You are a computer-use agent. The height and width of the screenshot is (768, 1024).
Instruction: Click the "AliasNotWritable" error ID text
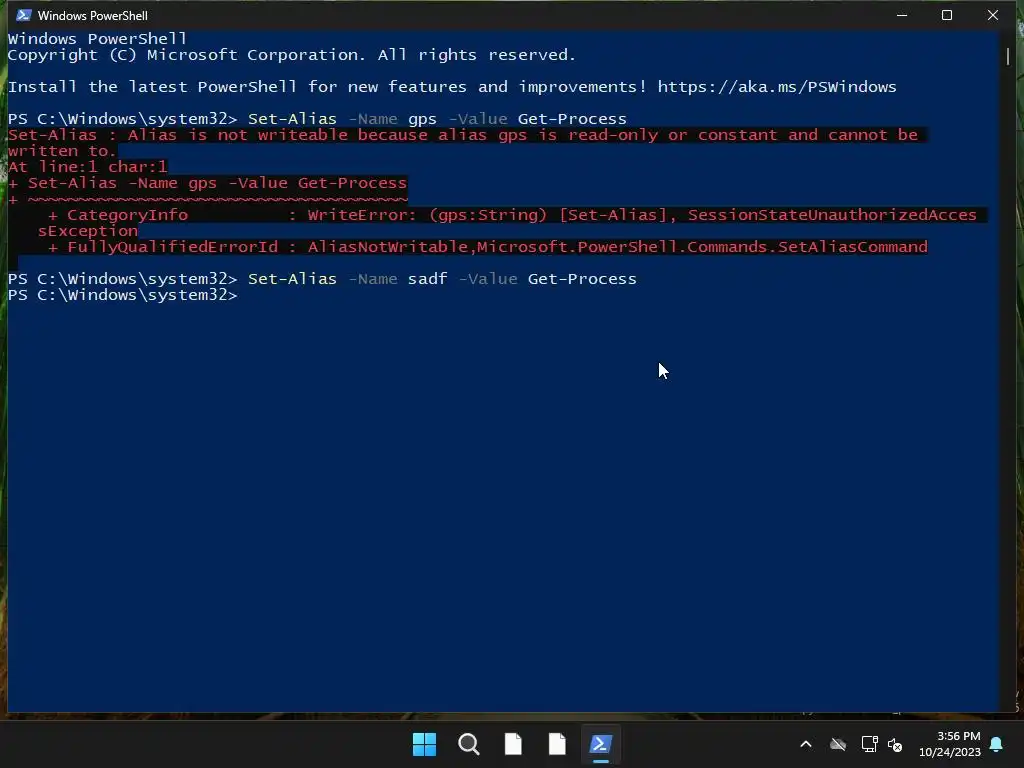[388, 247]
